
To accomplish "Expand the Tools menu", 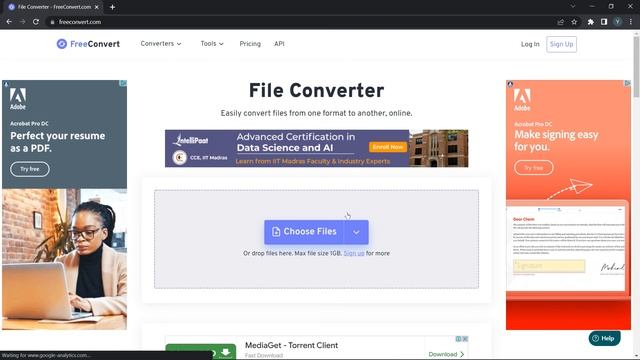I will [212, 44].
